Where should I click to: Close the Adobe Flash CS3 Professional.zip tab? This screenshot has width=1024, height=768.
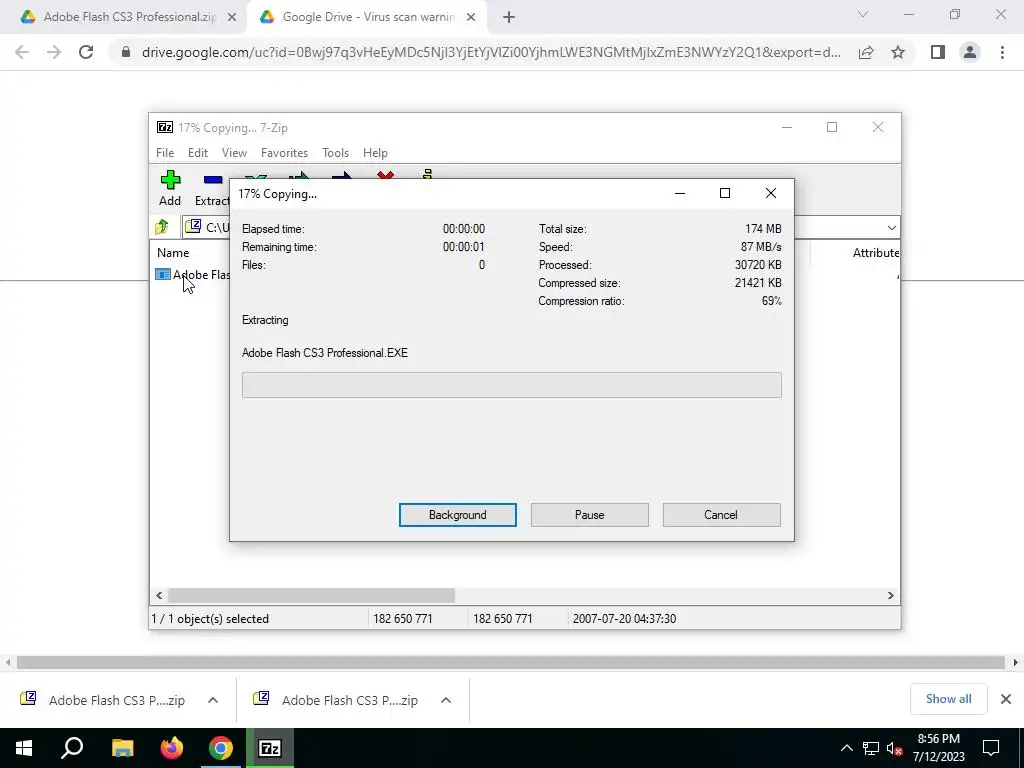pyautogui.click(x=232, y=17)
